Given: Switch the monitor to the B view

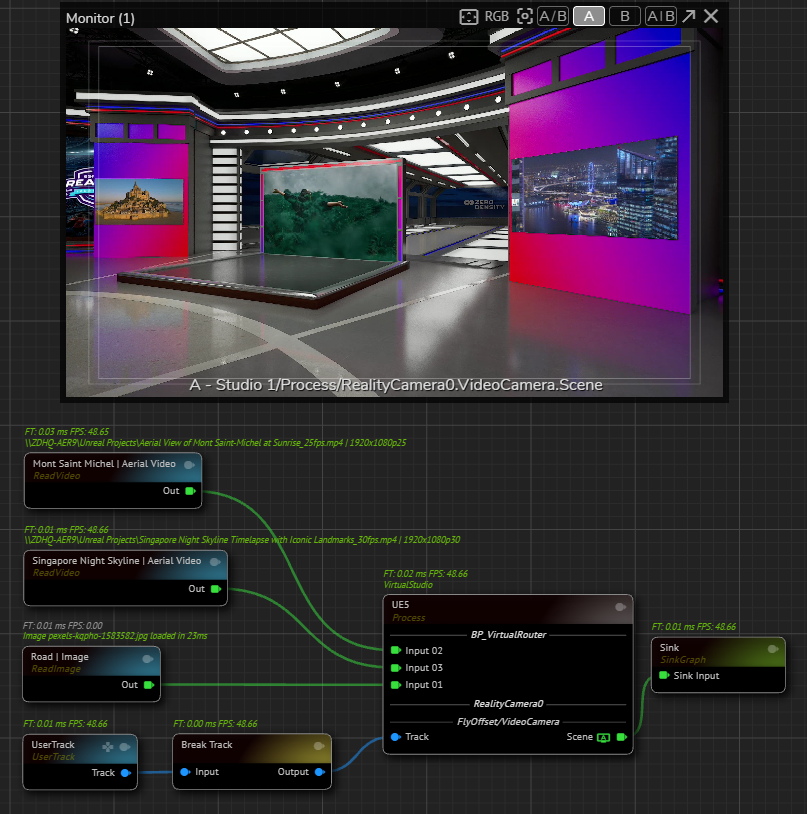Looking at the screenshot, I should (x=624, y=16).
